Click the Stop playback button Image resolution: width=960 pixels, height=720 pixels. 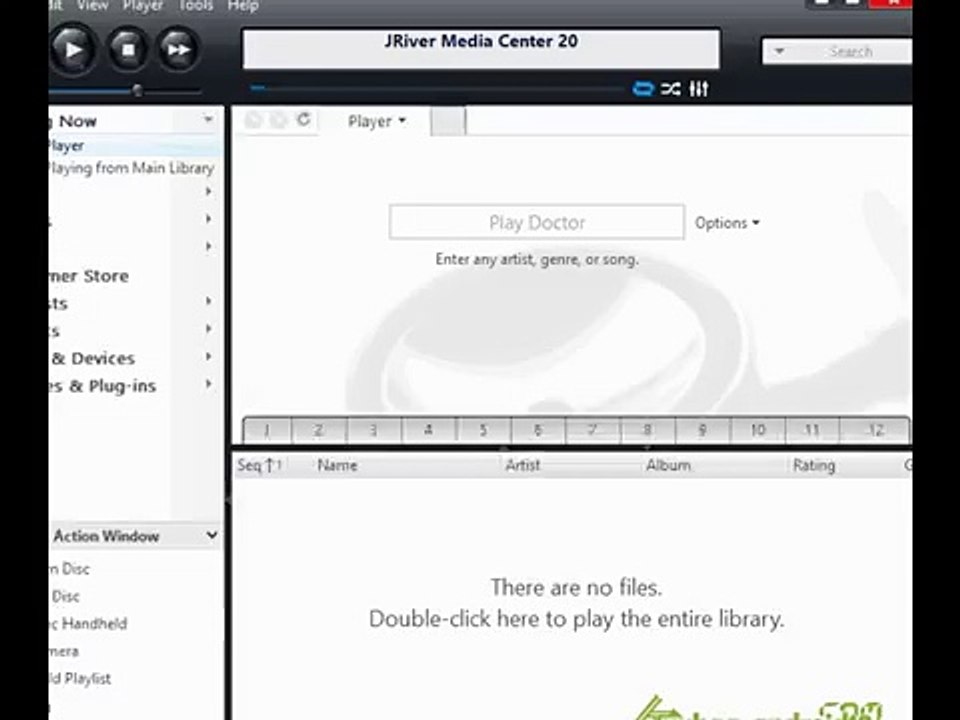pyautogui.click(x=128, y=50)
